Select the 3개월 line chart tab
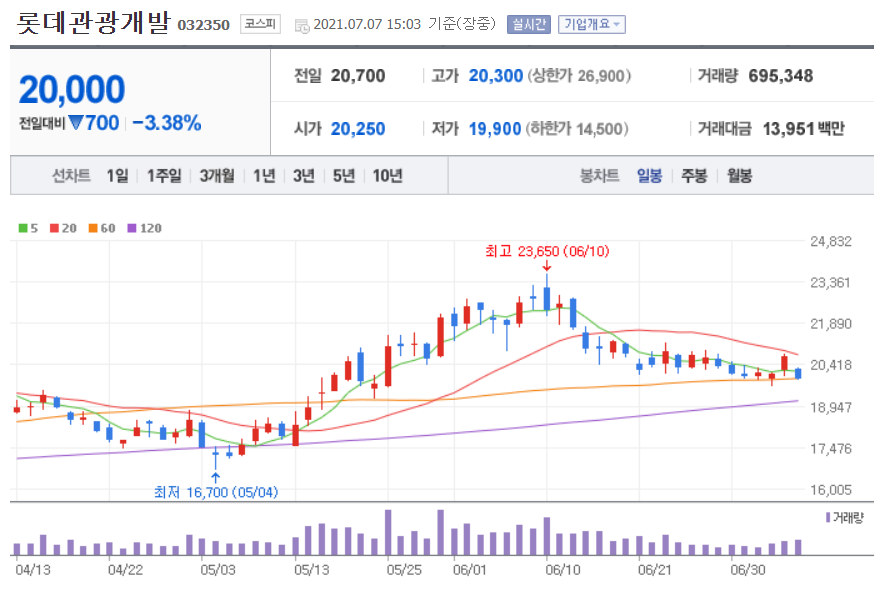This screenshot has width=874, height=592. pos(217,176)
